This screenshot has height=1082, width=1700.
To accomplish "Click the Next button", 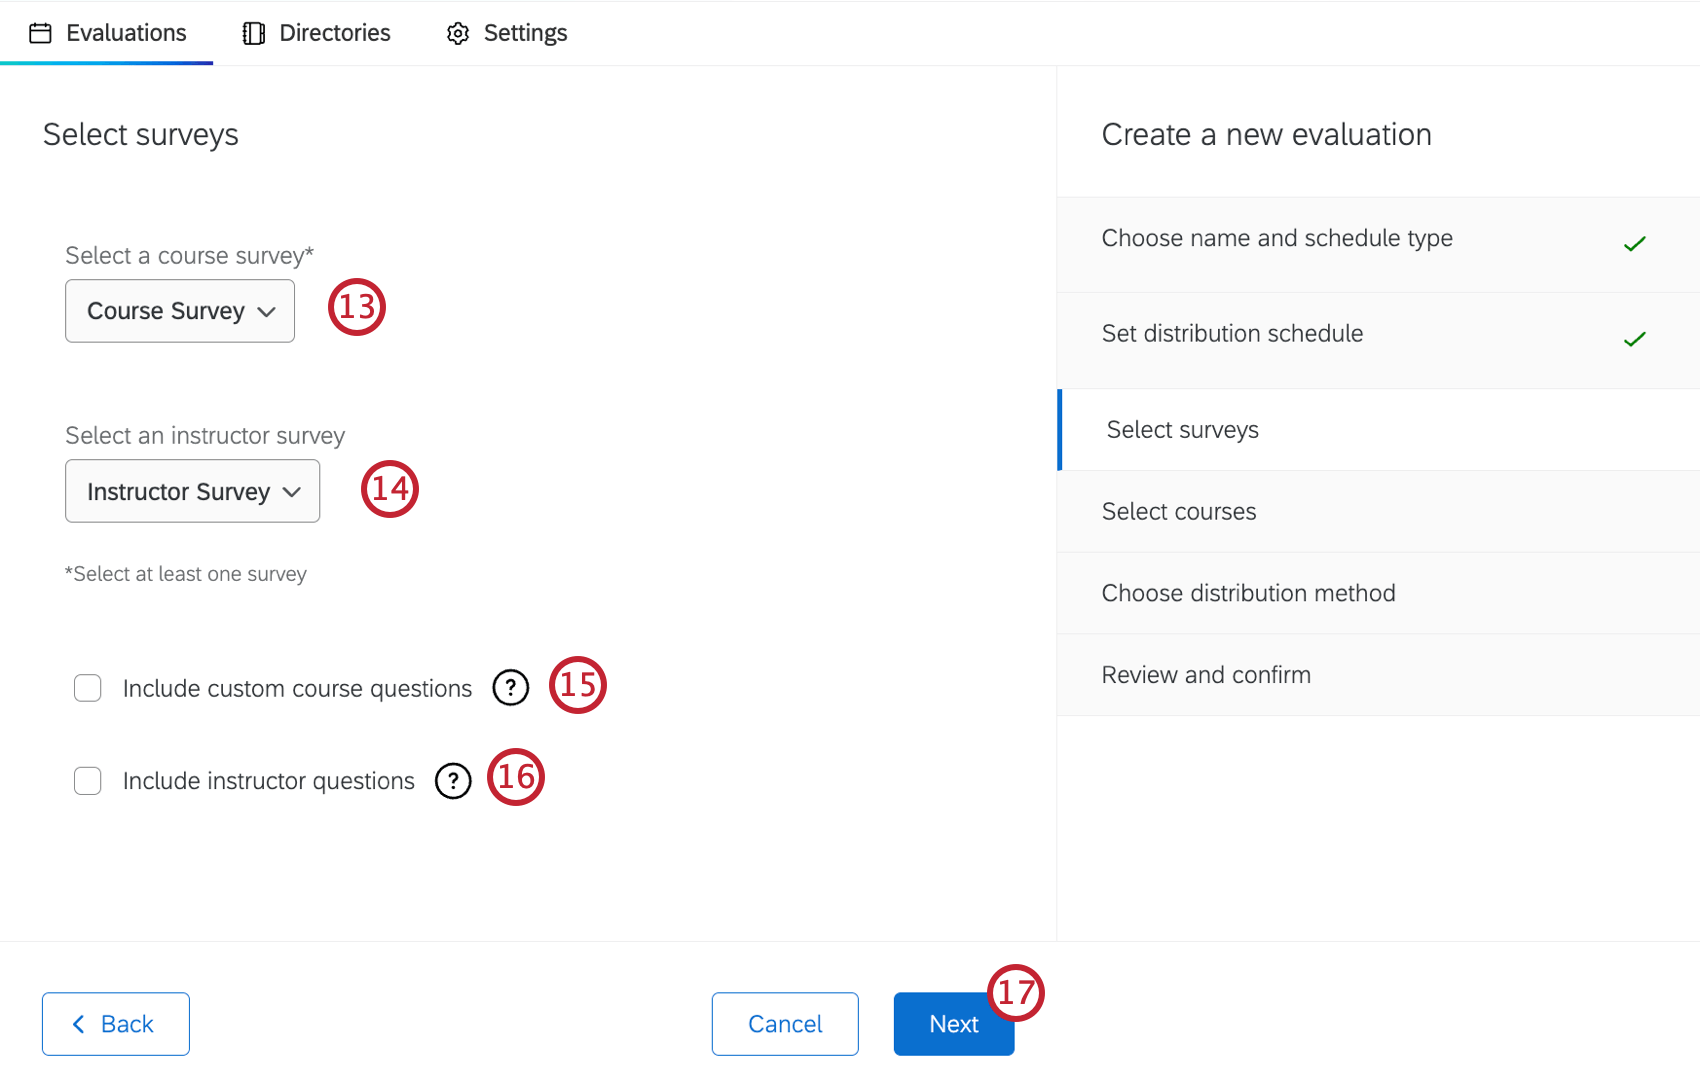I will point(953,1024).
